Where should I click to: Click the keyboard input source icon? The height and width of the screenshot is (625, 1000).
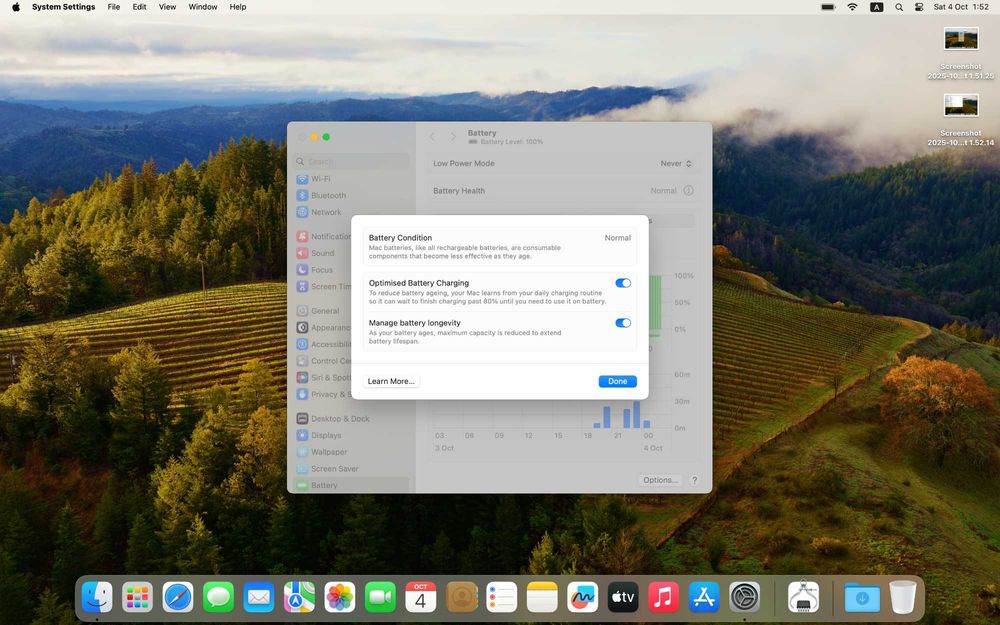click(876, 7)
